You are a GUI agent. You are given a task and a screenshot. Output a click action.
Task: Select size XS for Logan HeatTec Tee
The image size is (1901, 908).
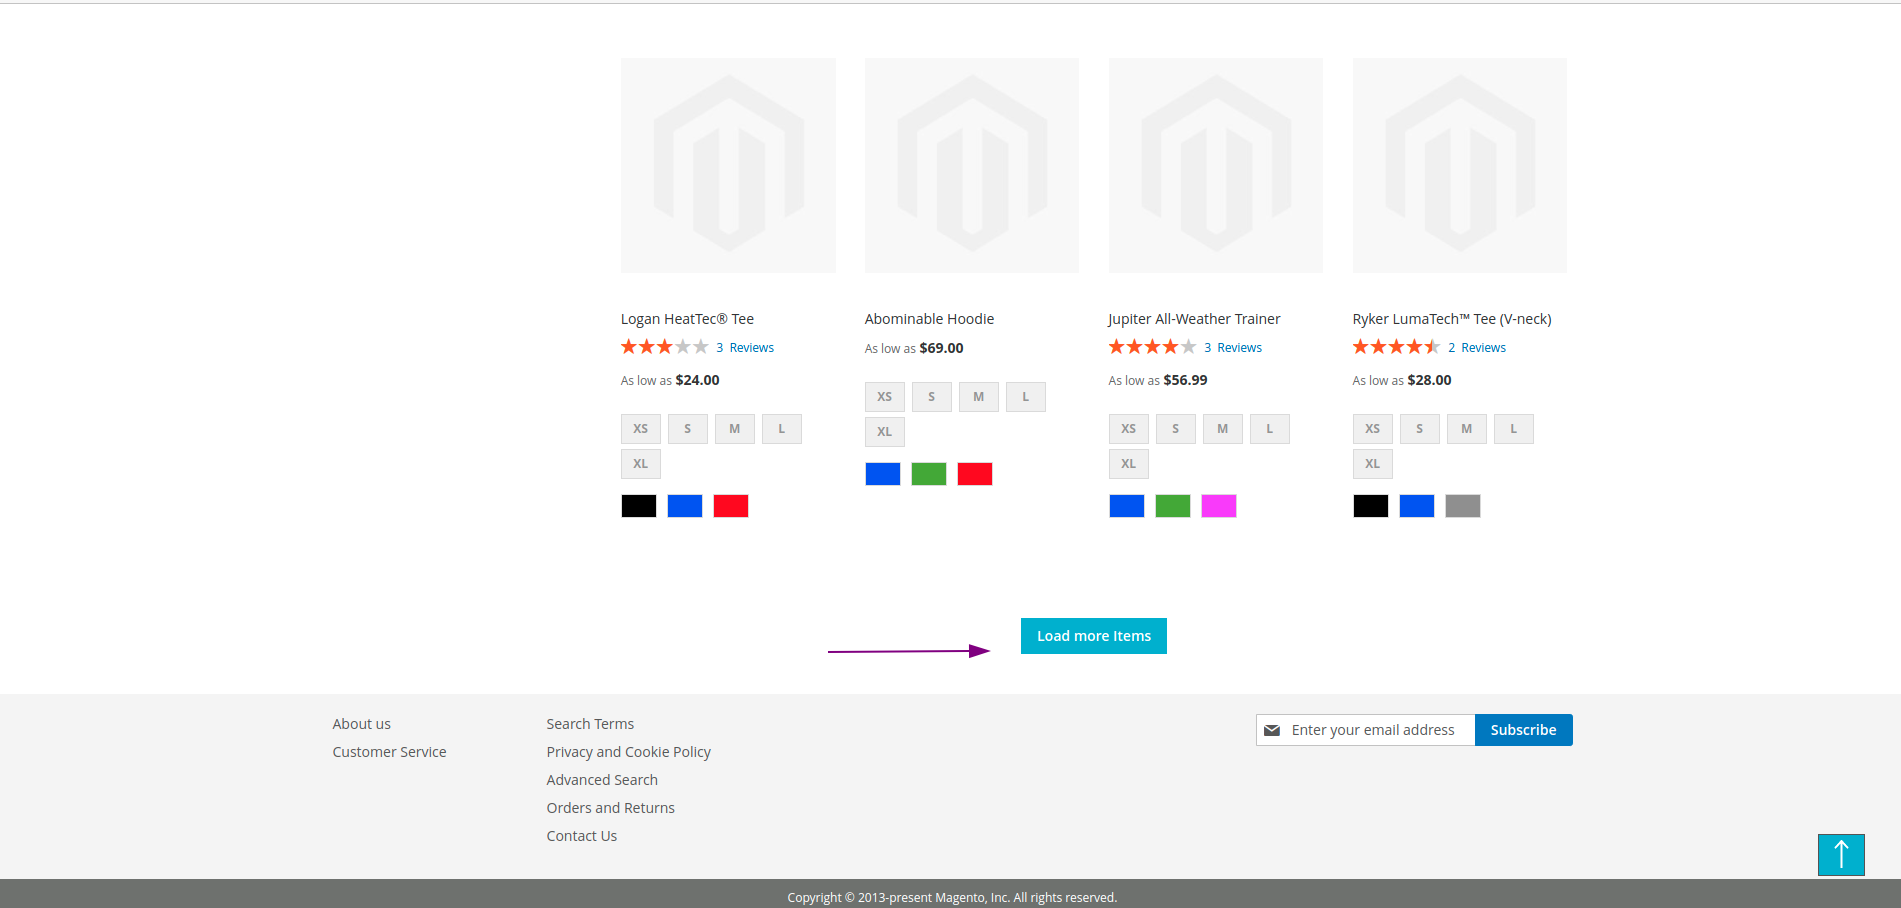(641, 429)
